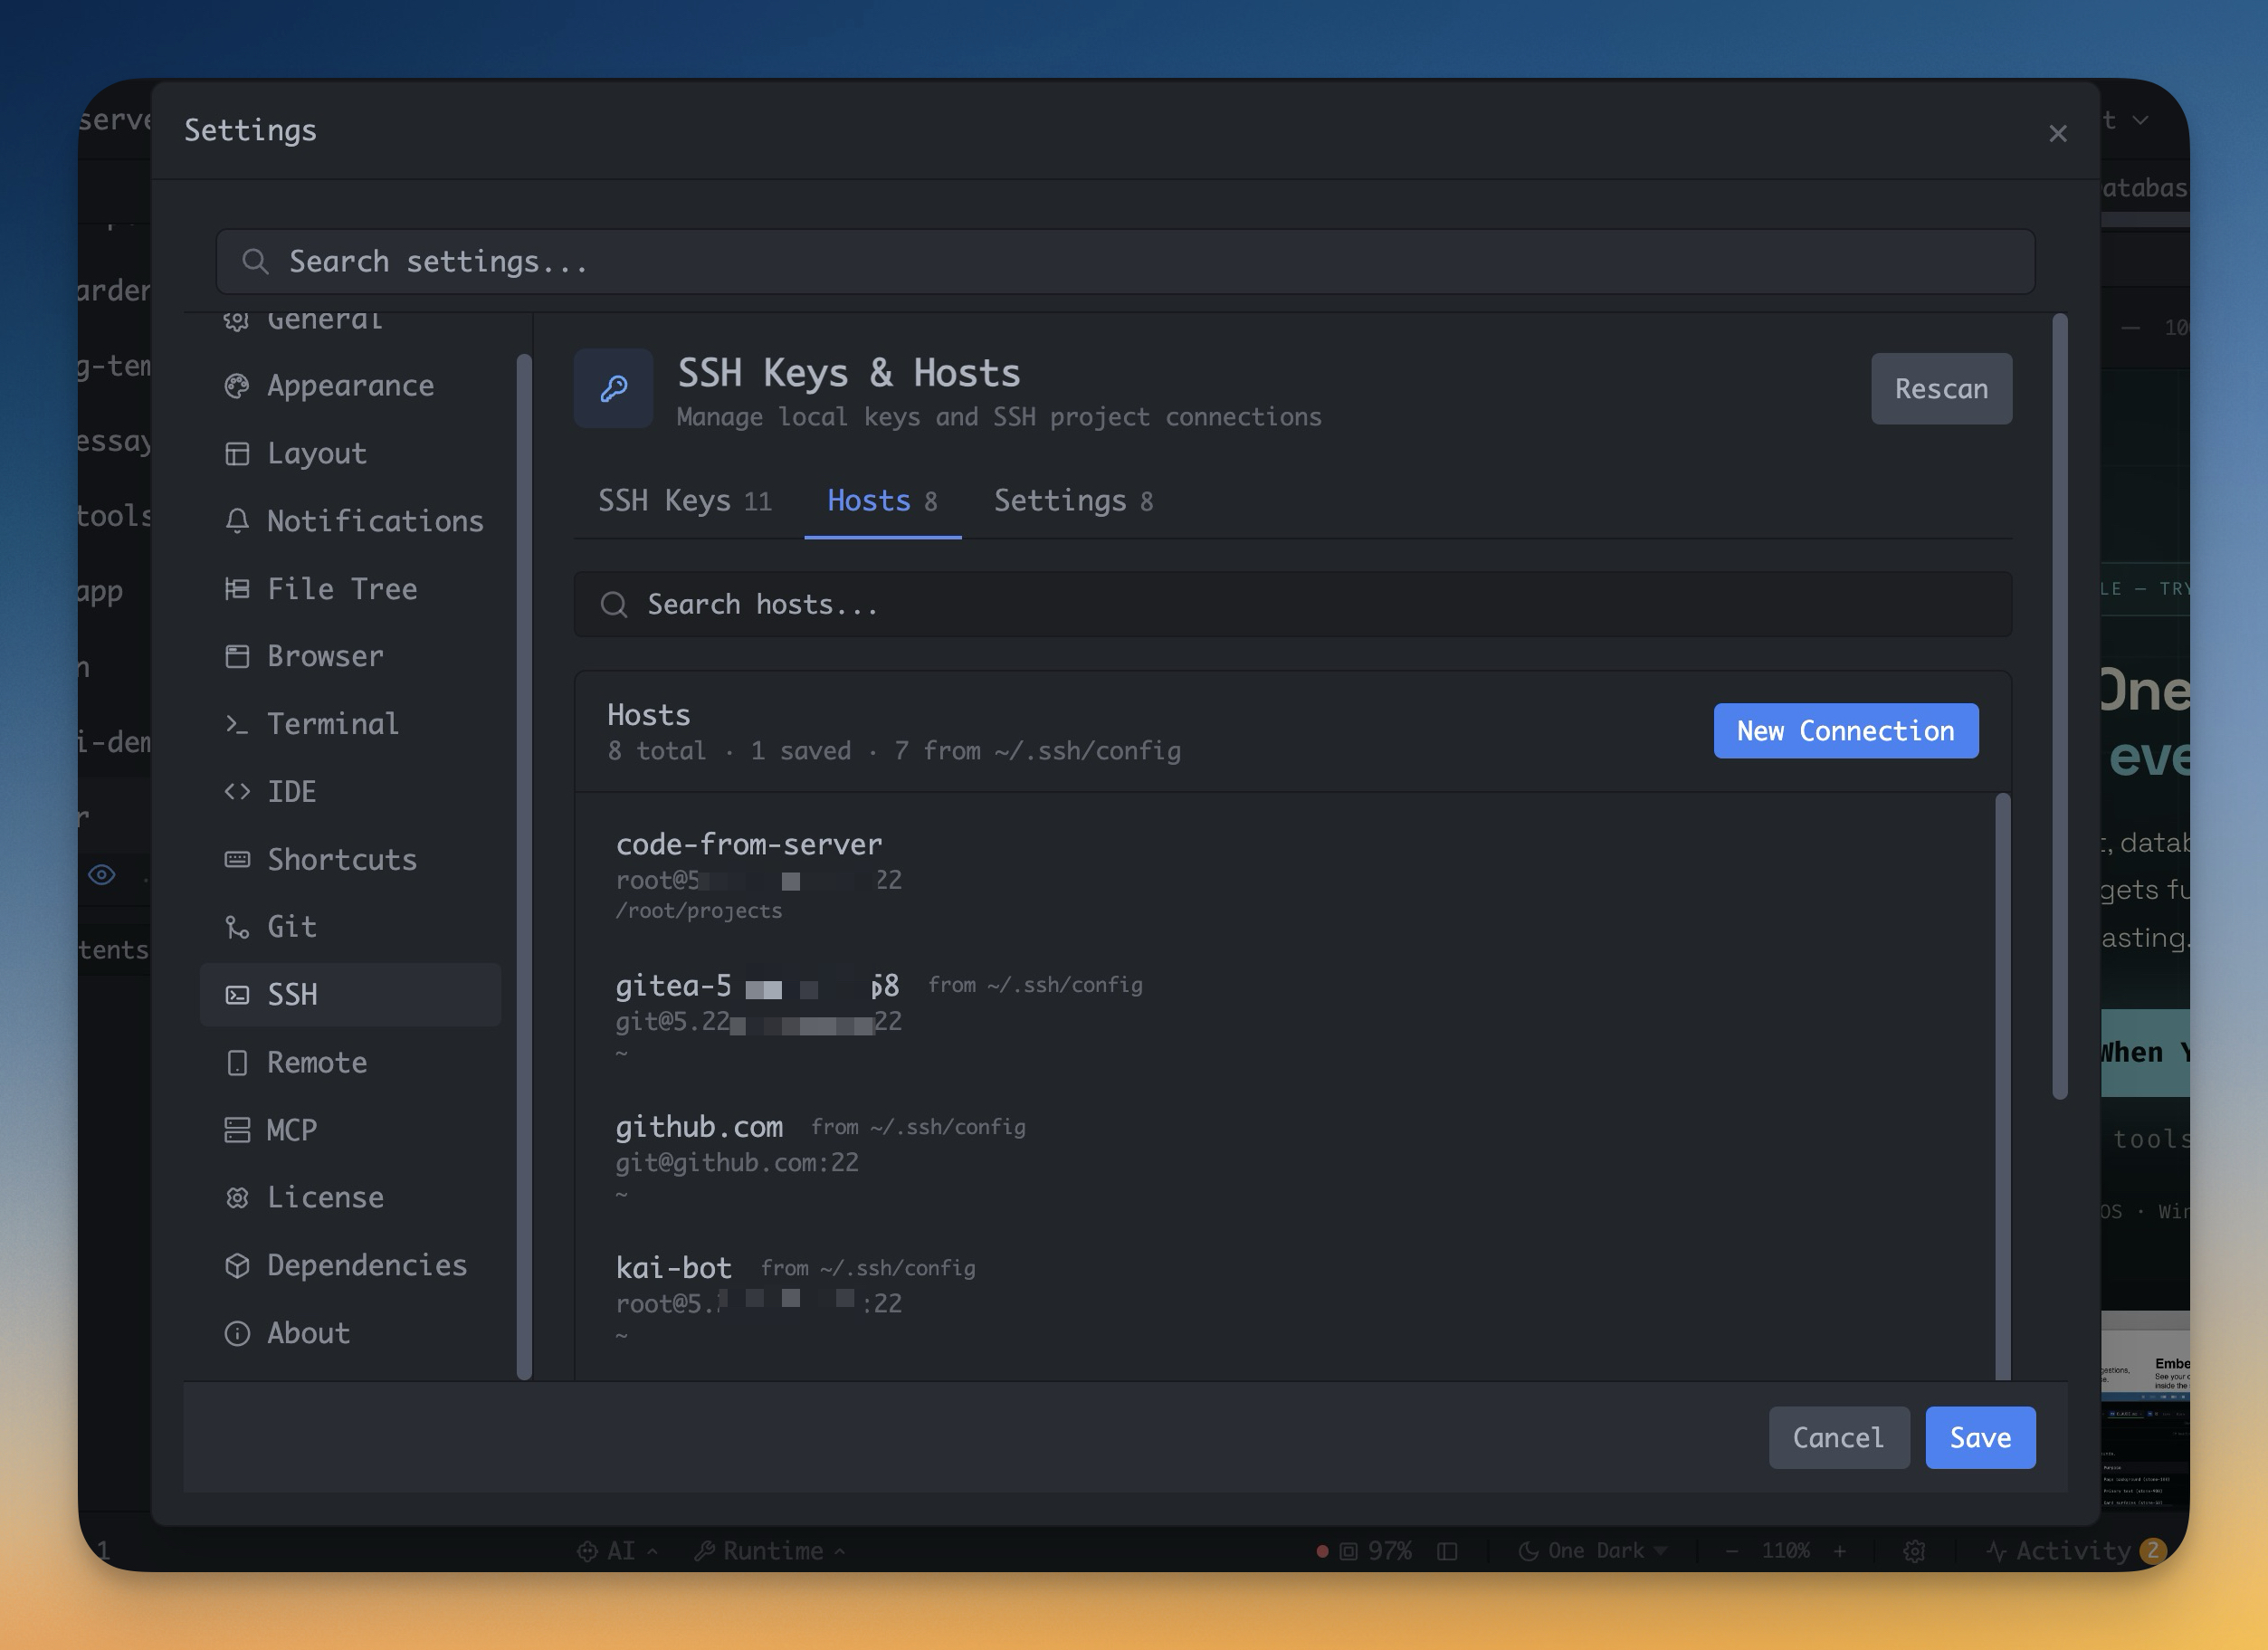
Task: Open MCP server settings
Action: (x=291, y=1130)
